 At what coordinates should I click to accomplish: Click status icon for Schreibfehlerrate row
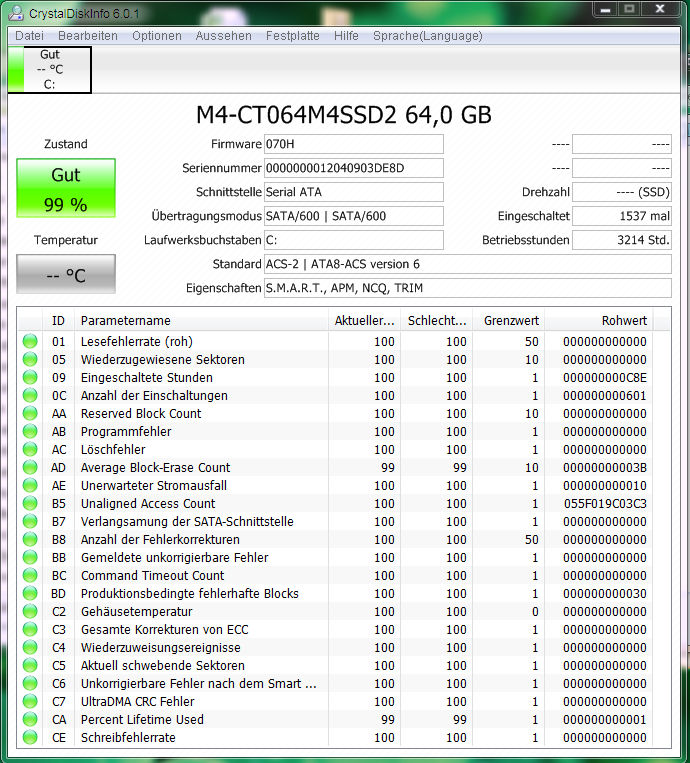pyautogui.click(x=30, y=737)
